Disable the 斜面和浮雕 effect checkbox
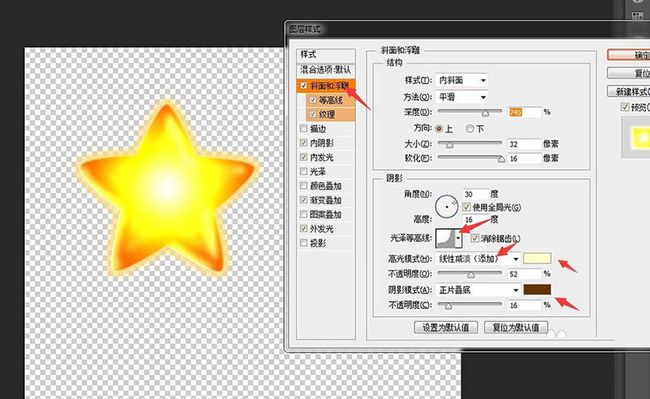 (303, 86)
